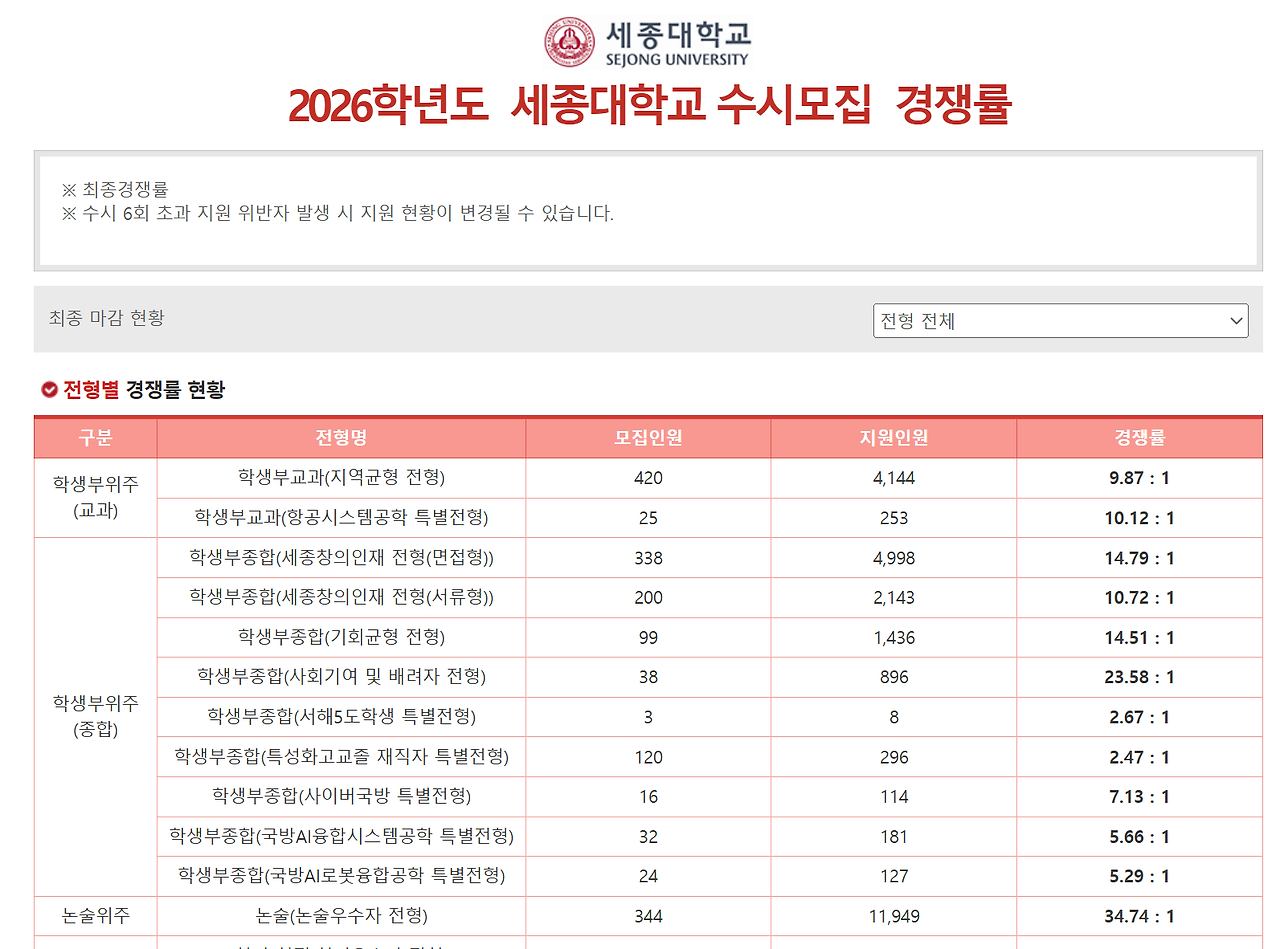1280x949 pixels.
Task: Click the 99 recruitment count cell
Action: (648, 637)
